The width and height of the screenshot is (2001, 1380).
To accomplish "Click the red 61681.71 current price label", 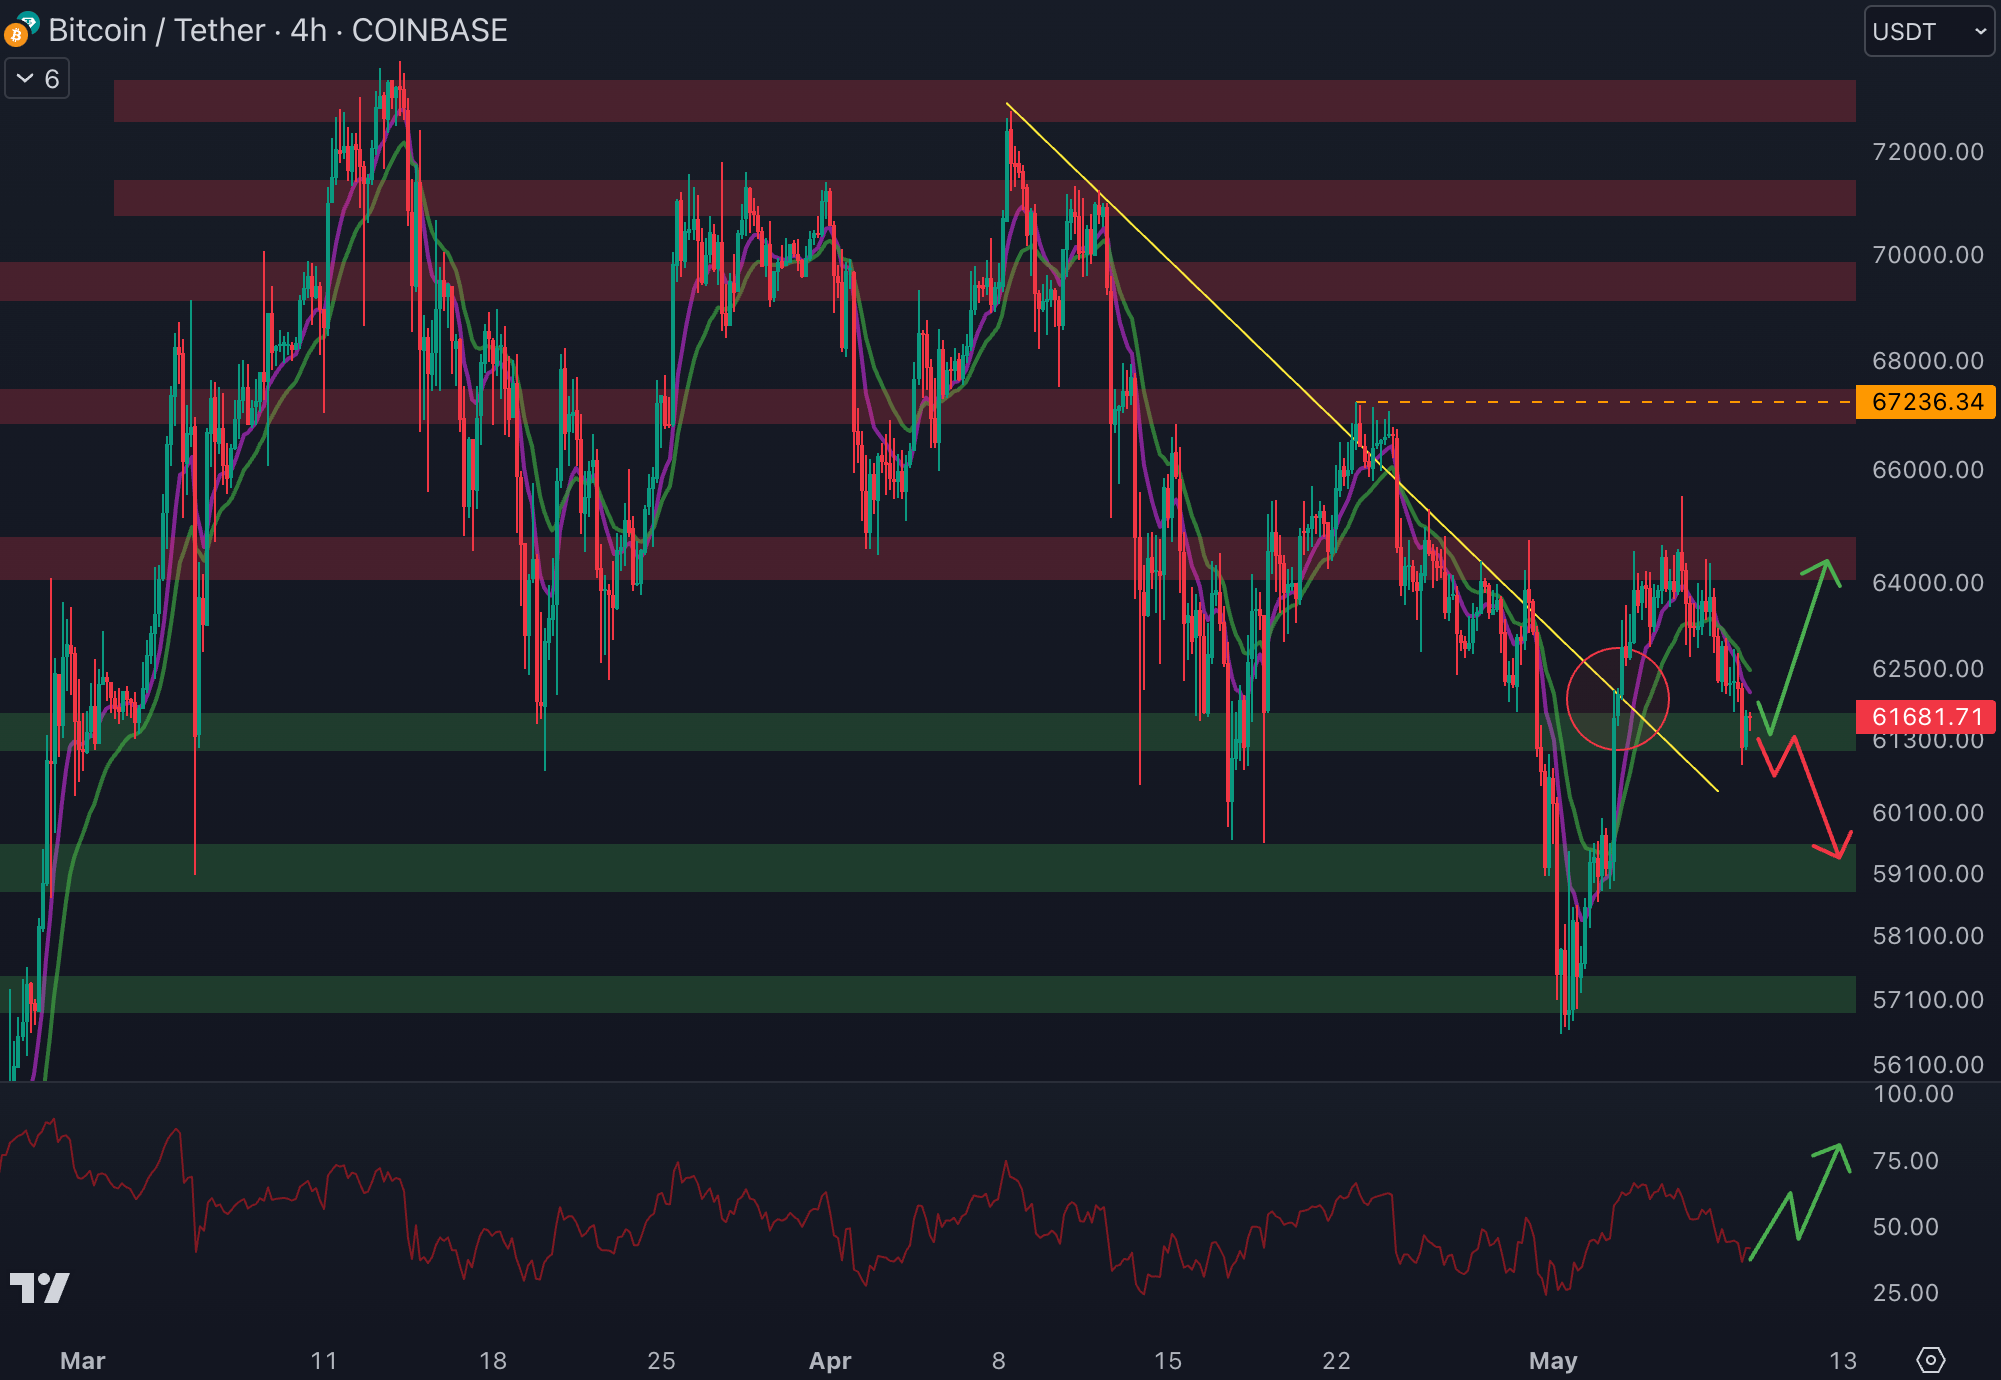I will 1925,716.
